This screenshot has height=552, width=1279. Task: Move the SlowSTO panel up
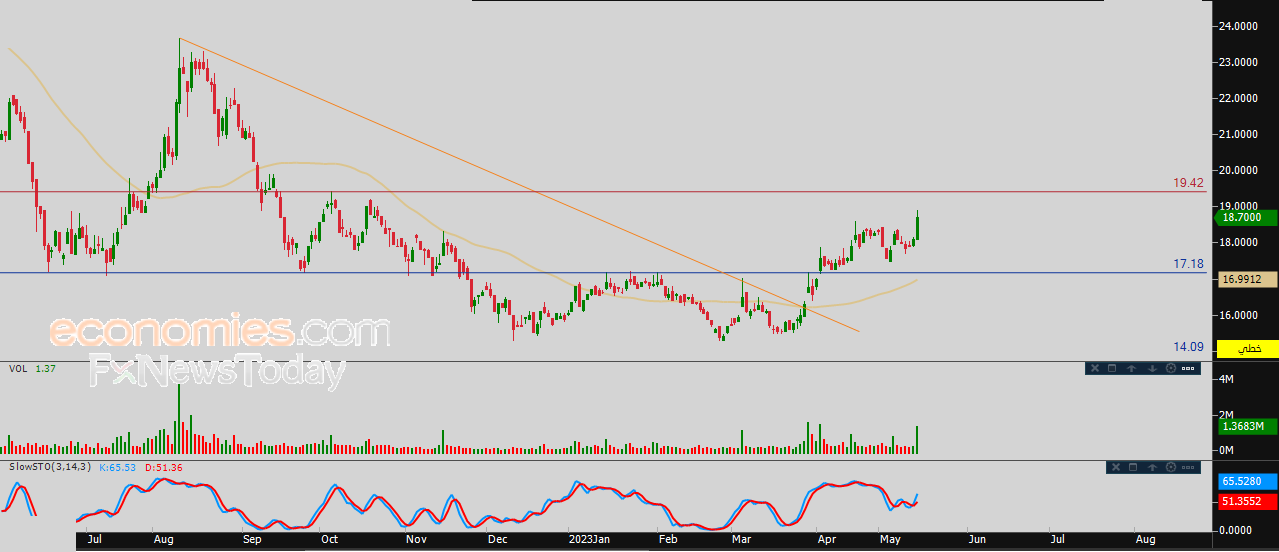1152,467
